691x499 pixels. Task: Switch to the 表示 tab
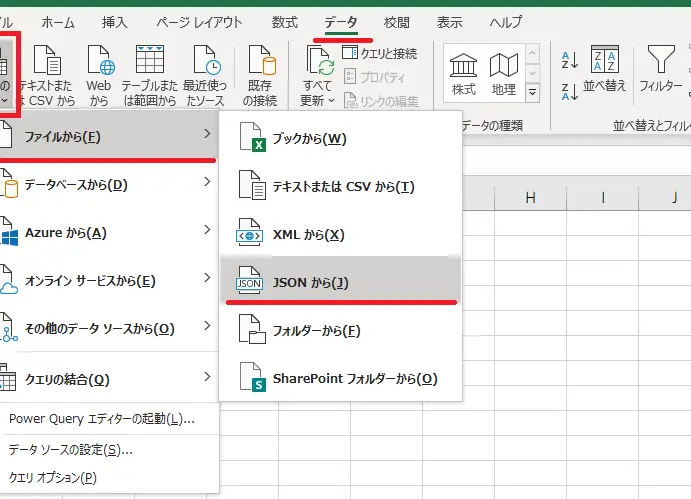click(x=450, y=22)
